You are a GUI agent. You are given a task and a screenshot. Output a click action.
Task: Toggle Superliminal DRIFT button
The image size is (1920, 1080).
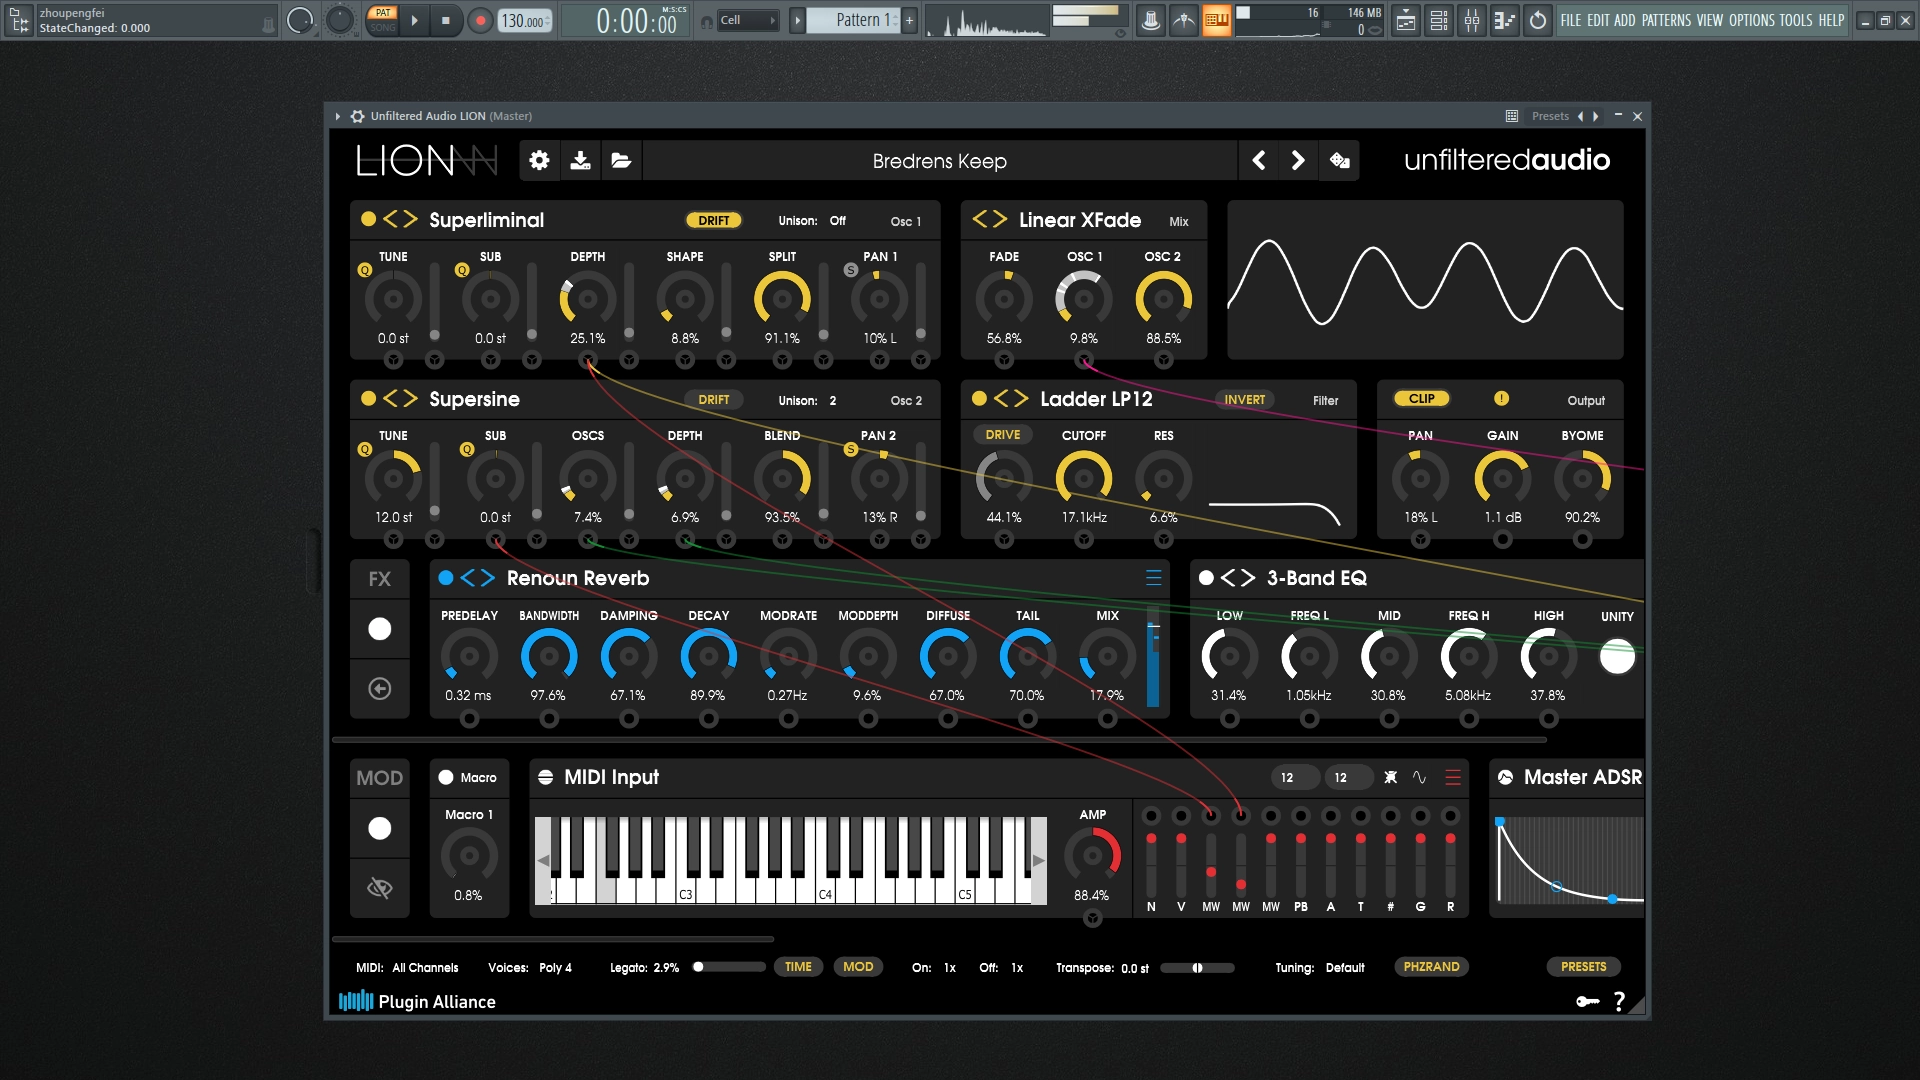pos(713,220)
